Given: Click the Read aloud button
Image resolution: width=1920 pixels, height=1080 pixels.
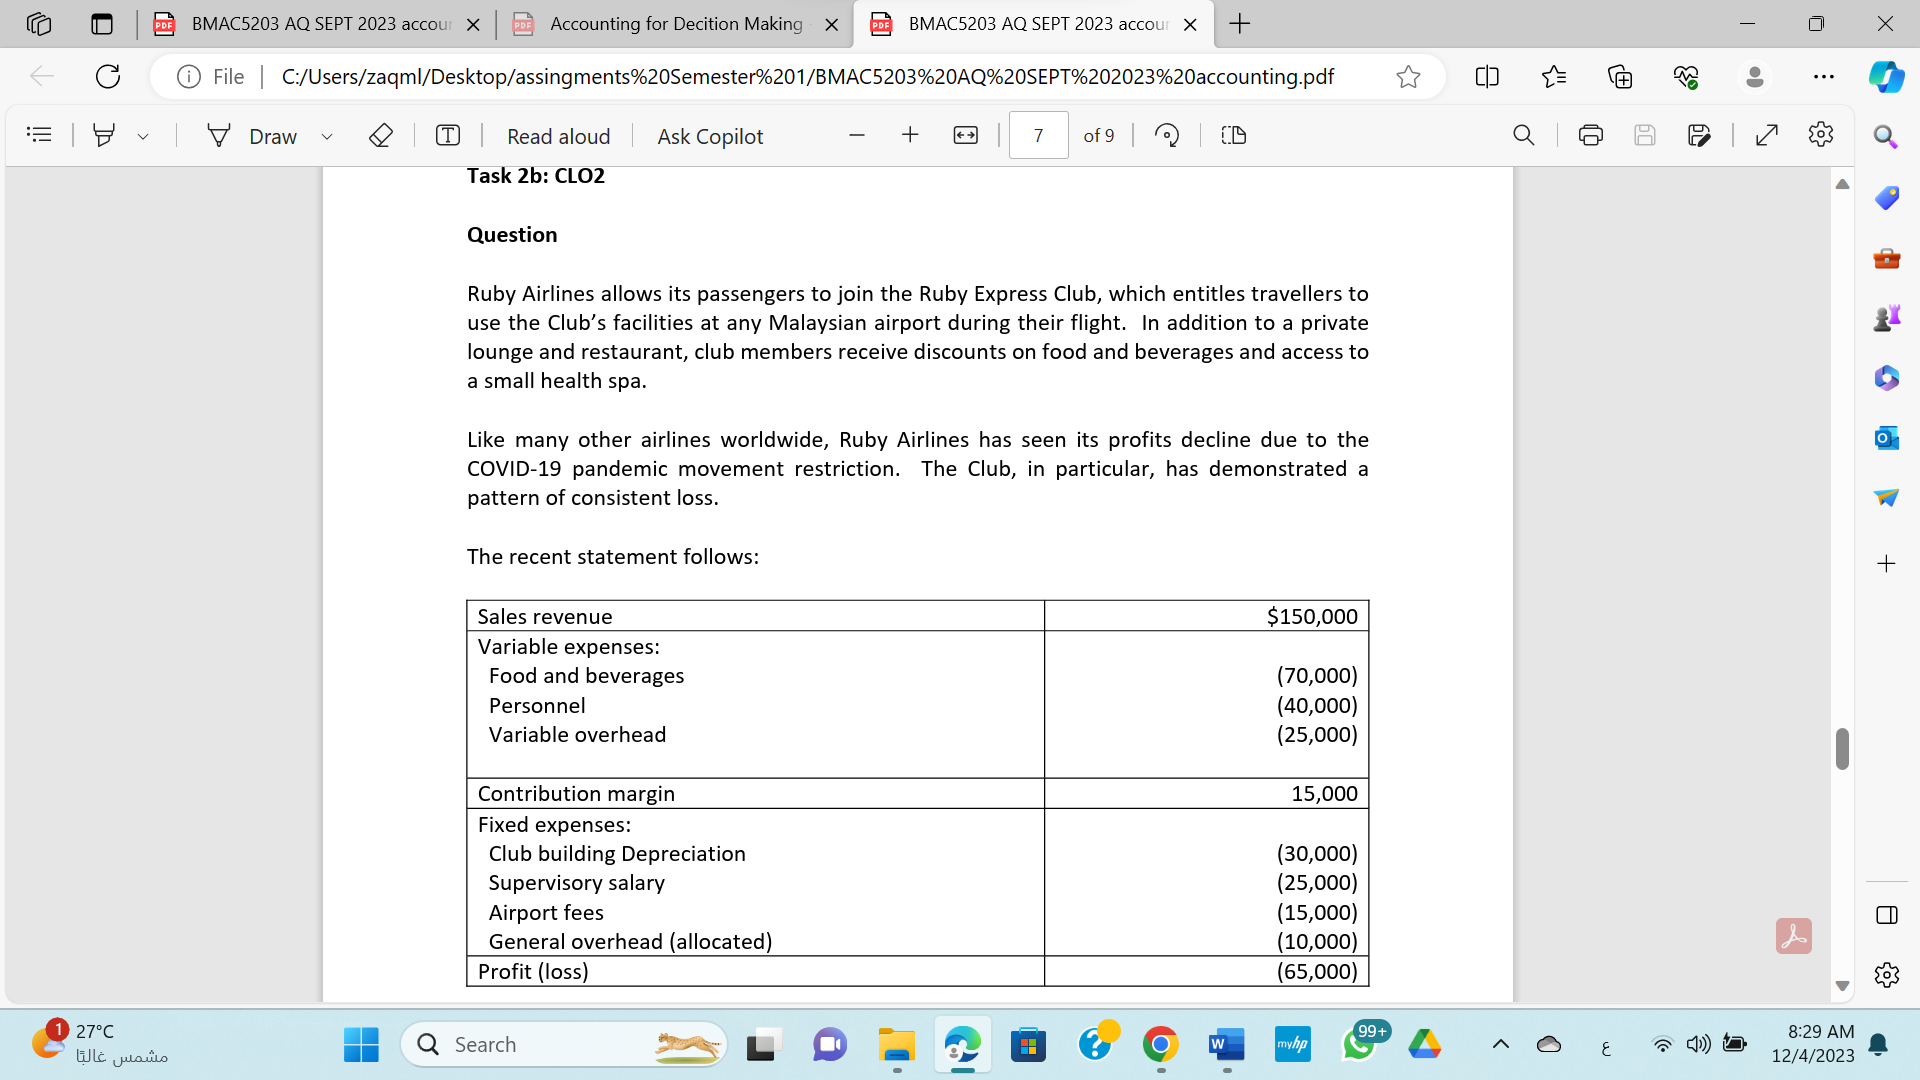Looking at the screenshot, I should coord(558,136).
